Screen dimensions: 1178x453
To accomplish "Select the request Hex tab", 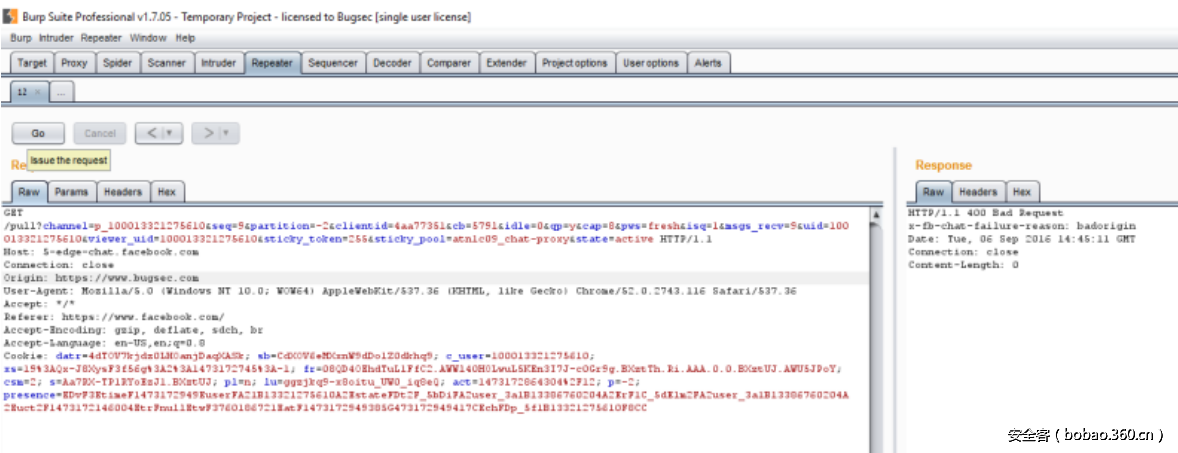I will pyautogui.click(x=167, y=192).
